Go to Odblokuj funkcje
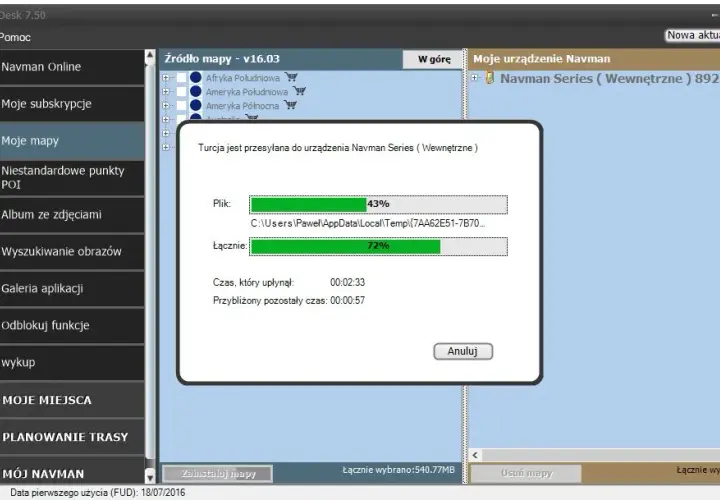 pos(72,326)
